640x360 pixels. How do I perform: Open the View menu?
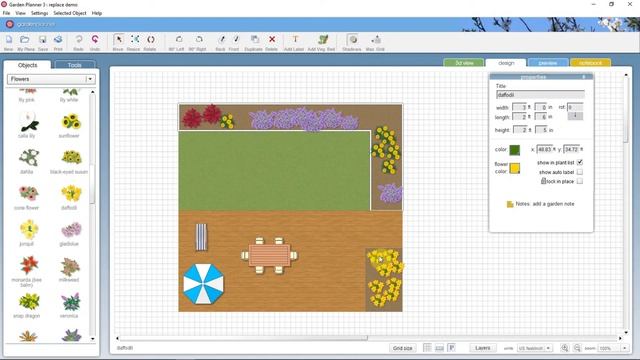20,13
